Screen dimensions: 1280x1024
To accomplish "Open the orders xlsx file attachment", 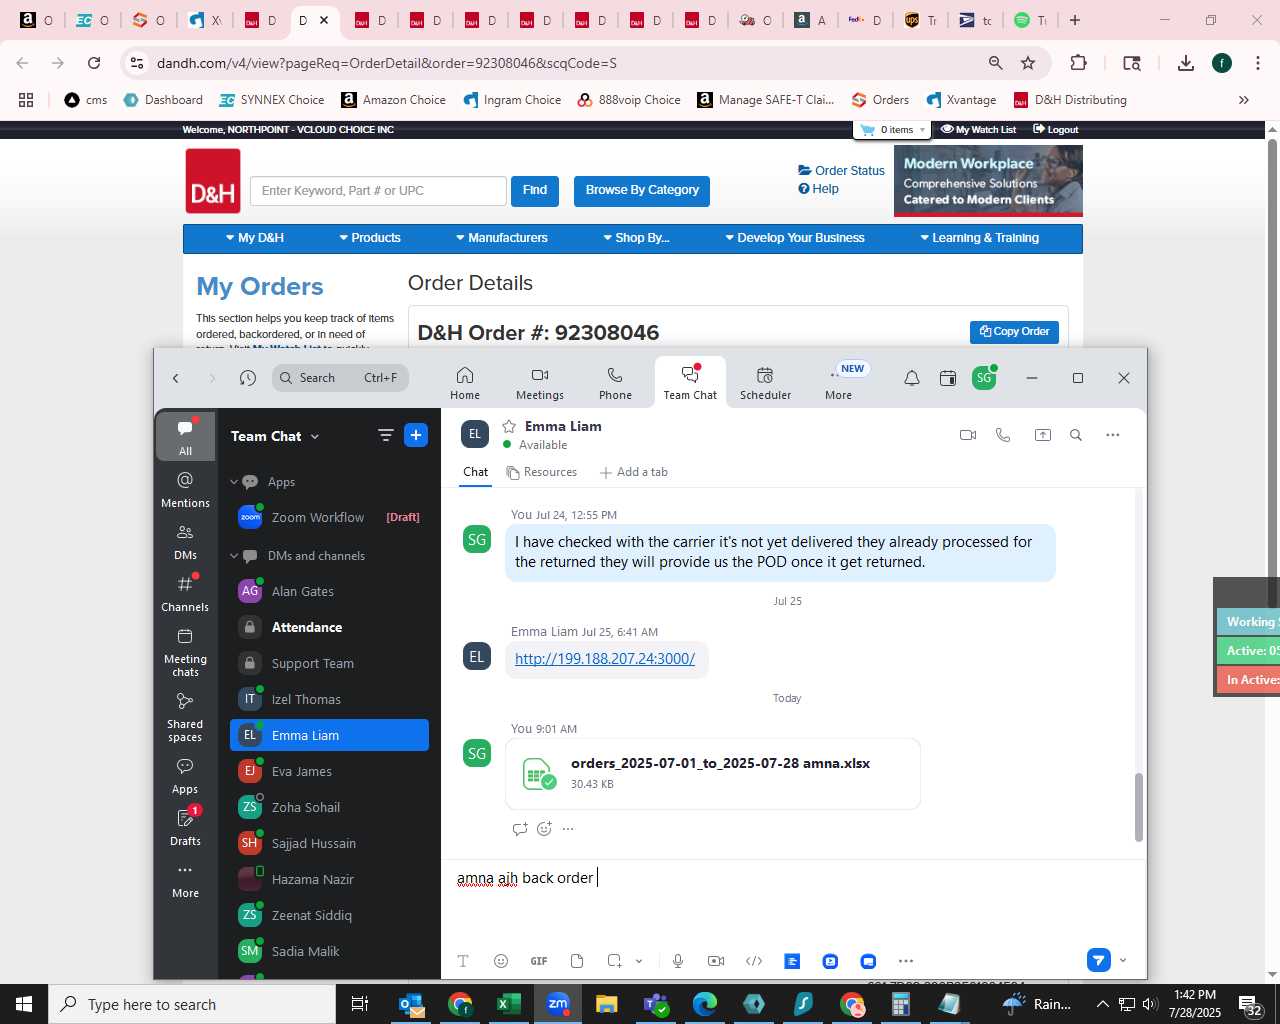I will pyautogui.click(x=713, y=773).
